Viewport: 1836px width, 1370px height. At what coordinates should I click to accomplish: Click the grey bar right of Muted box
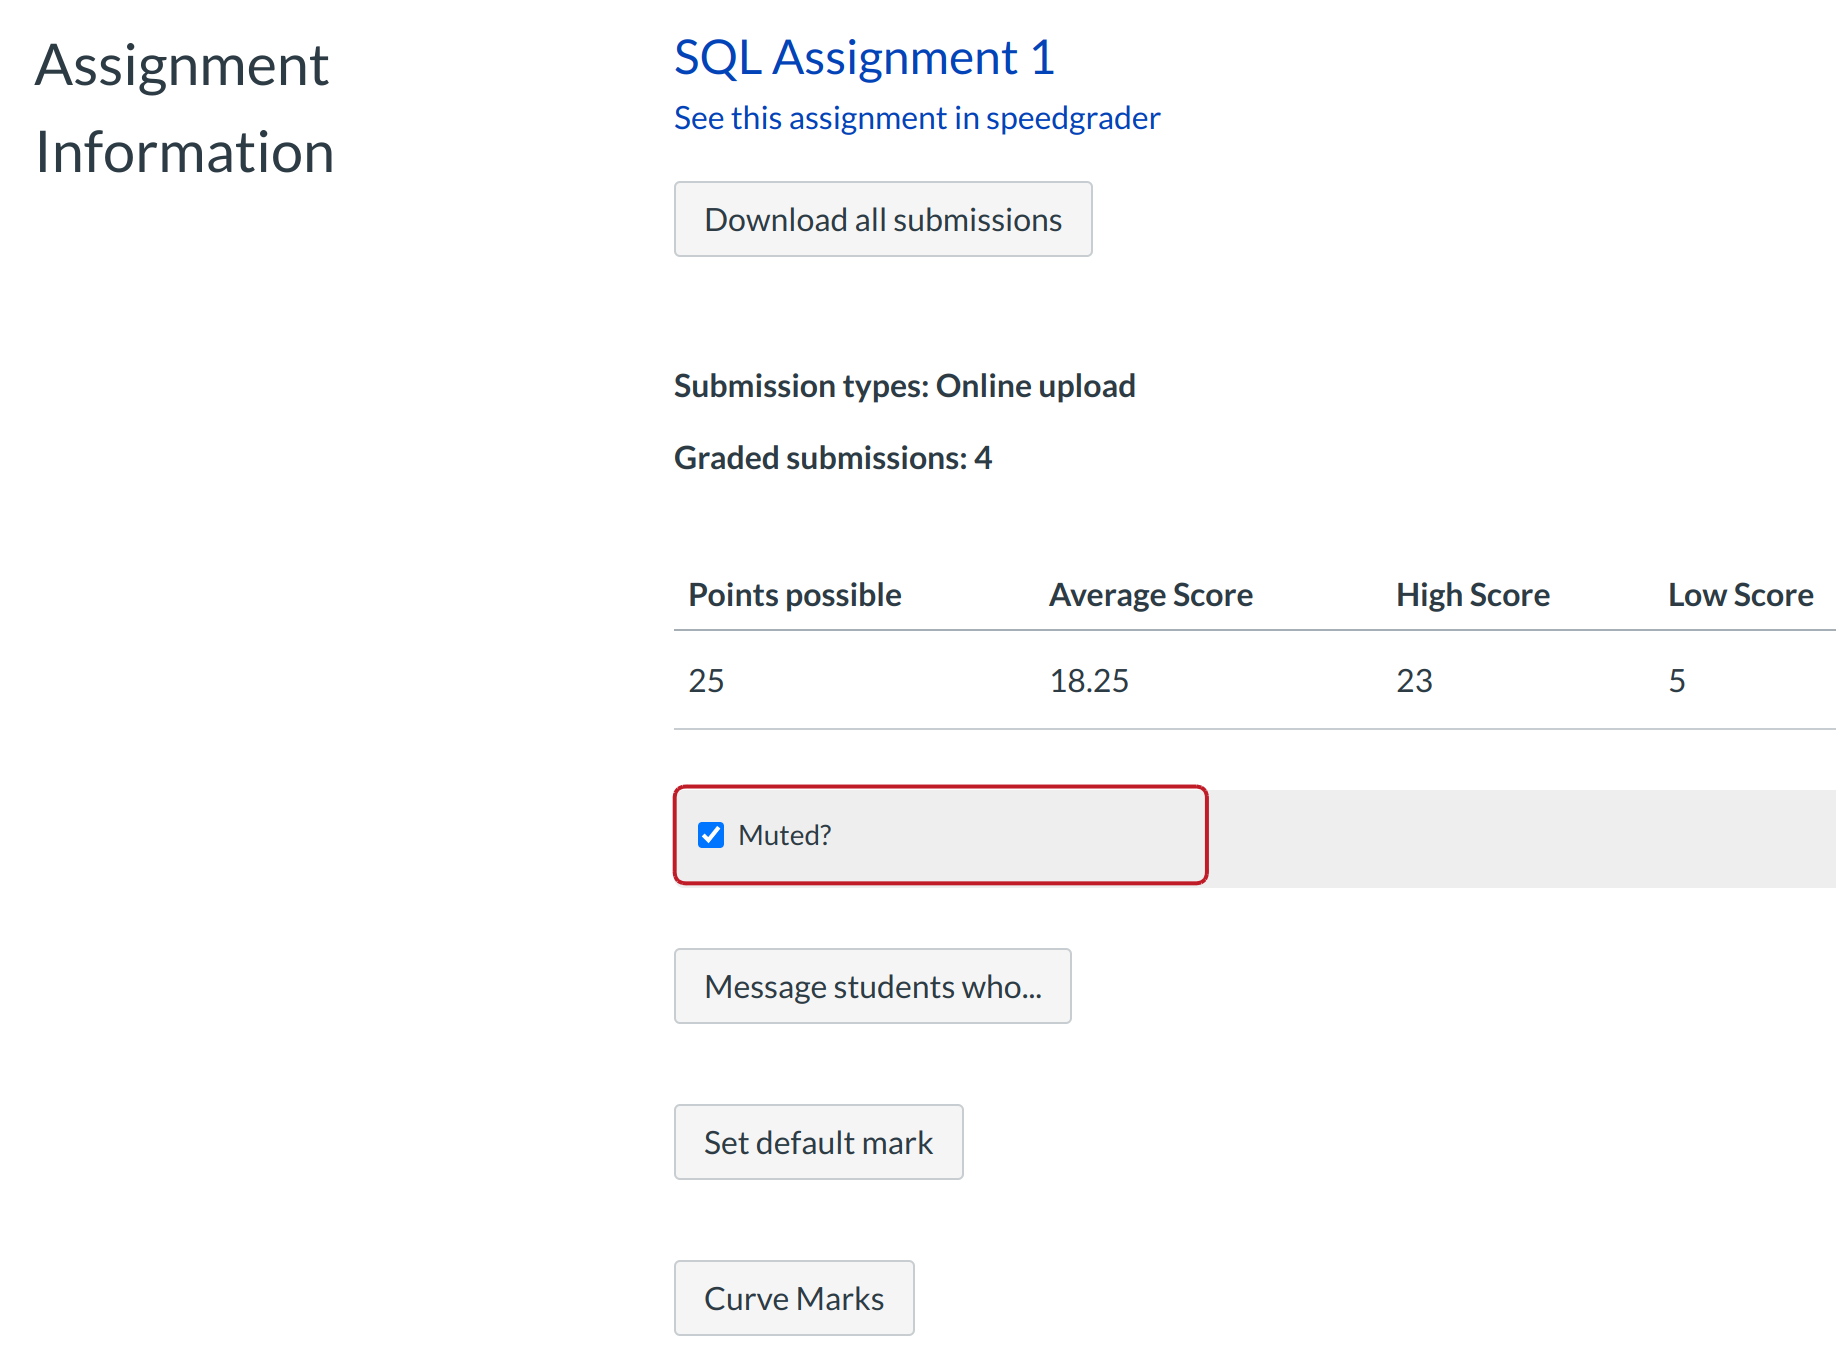[x=1520, y=838]
